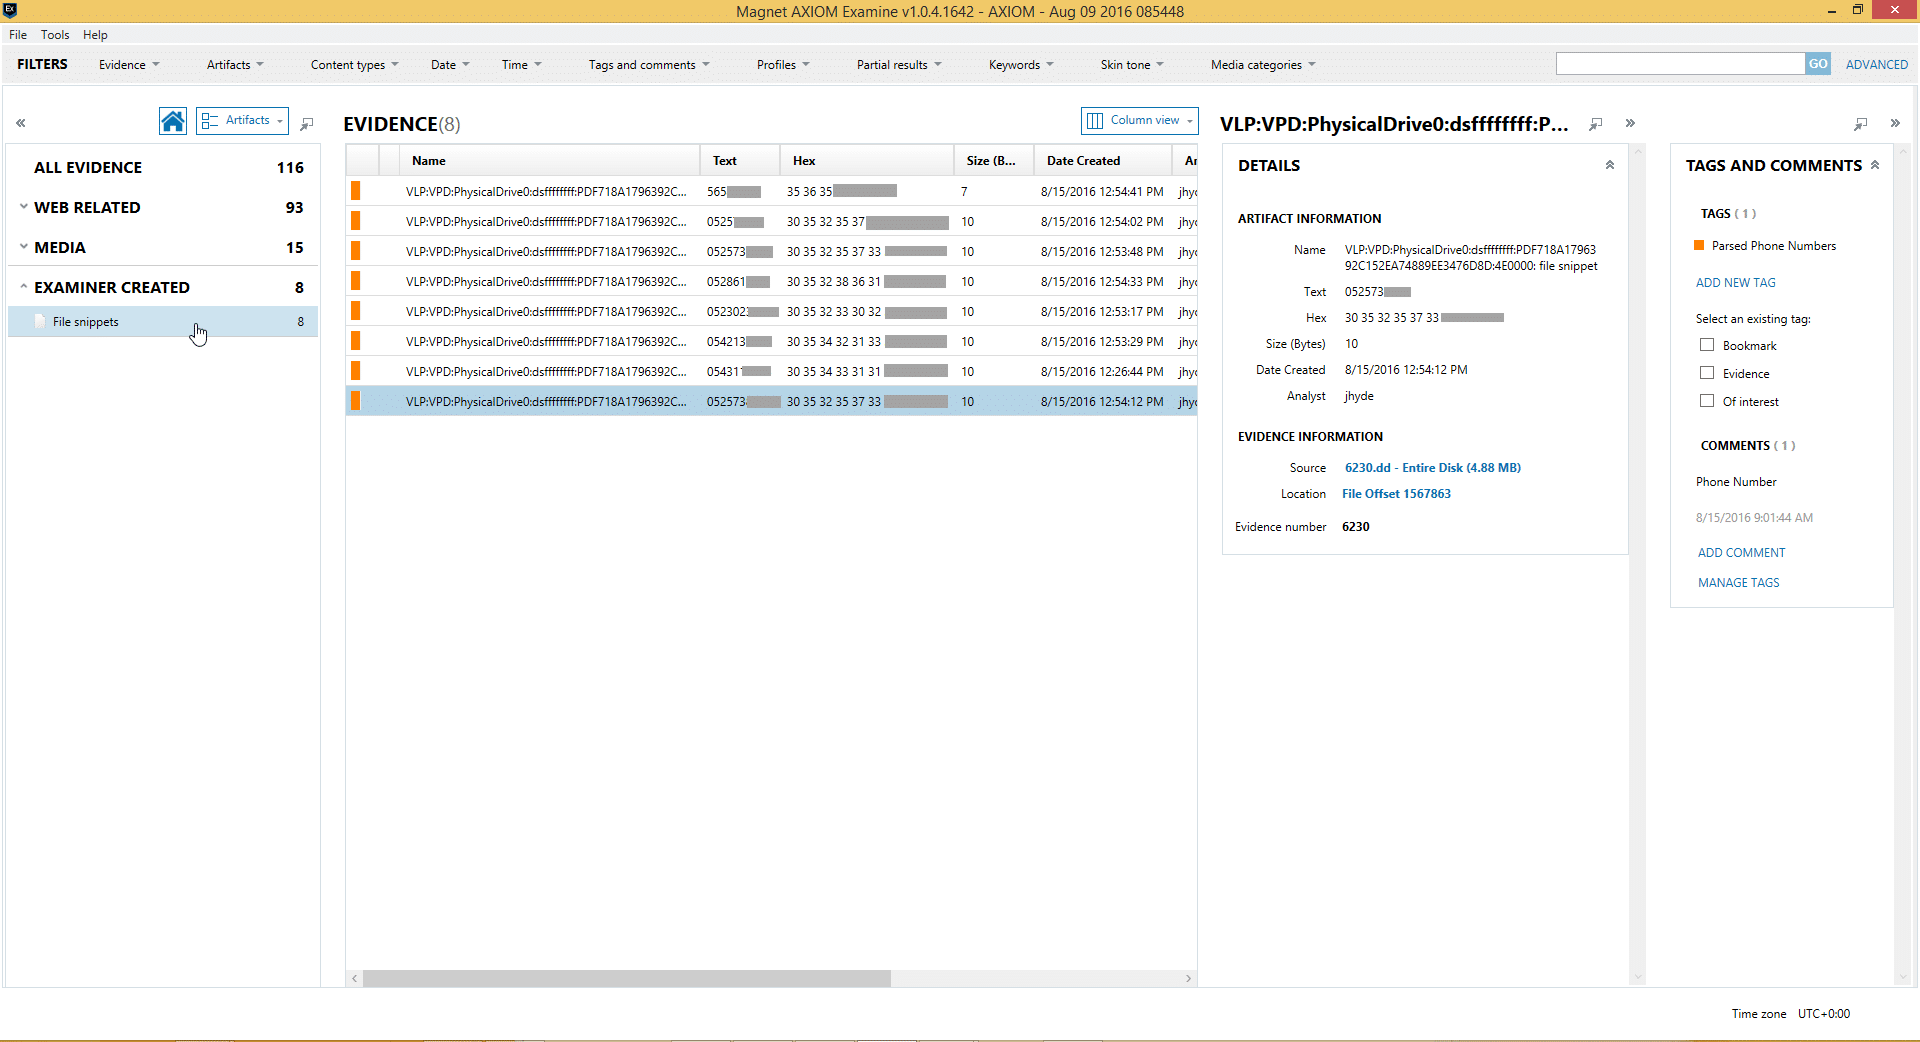Image resolution: width=1920 pixels, height=1042 pixels.
Task: Expand the MEDIA category
Action: point(23,247)
